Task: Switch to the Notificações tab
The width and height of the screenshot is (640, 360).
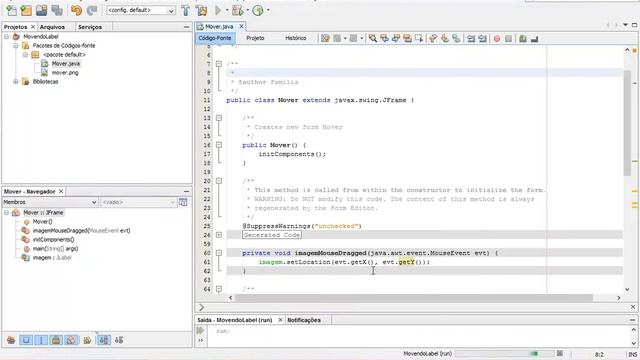Action: 304,320
